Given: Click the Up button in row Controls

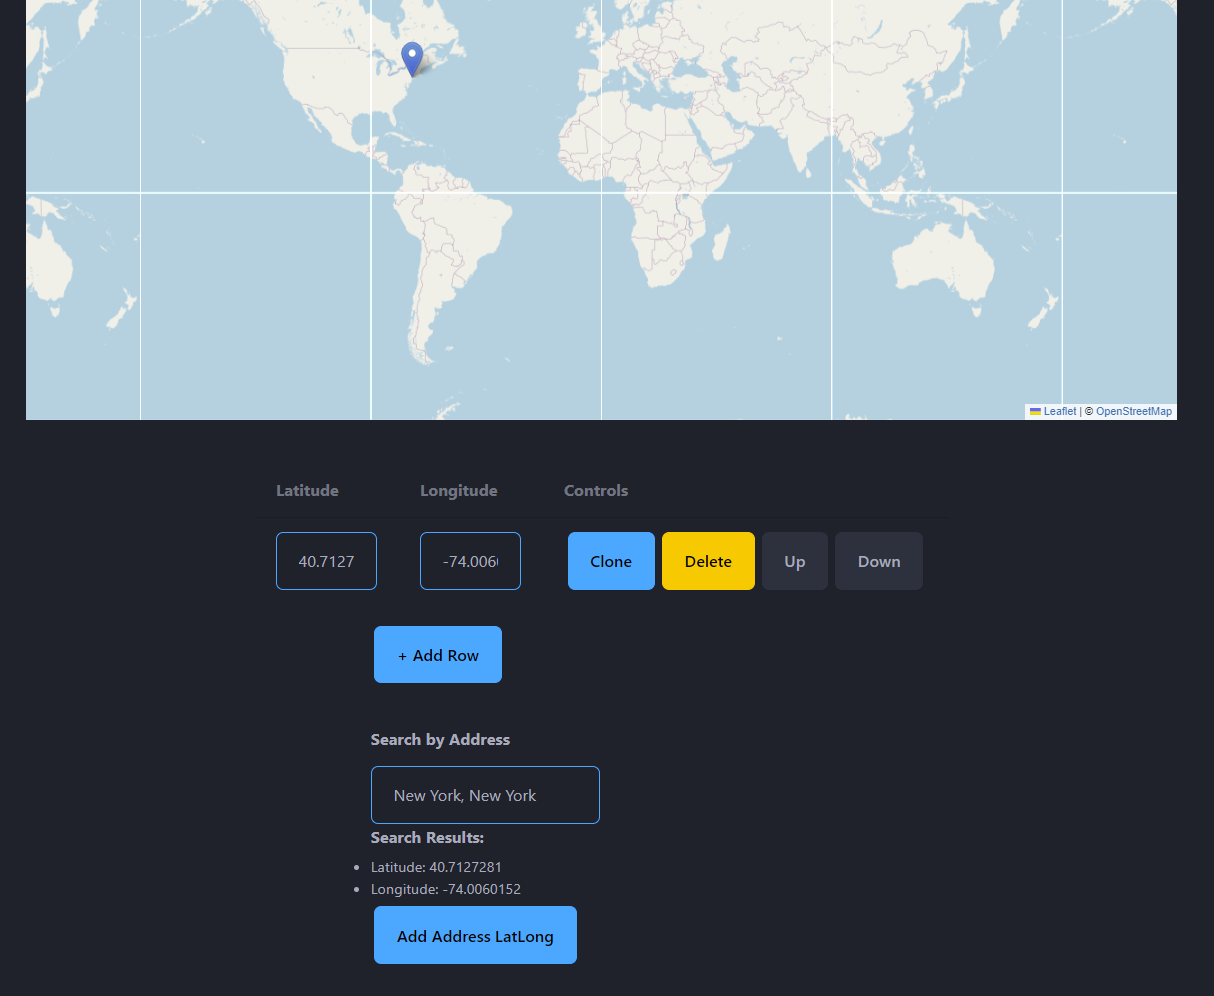Looking at the screenshot, I should point(795,561).
